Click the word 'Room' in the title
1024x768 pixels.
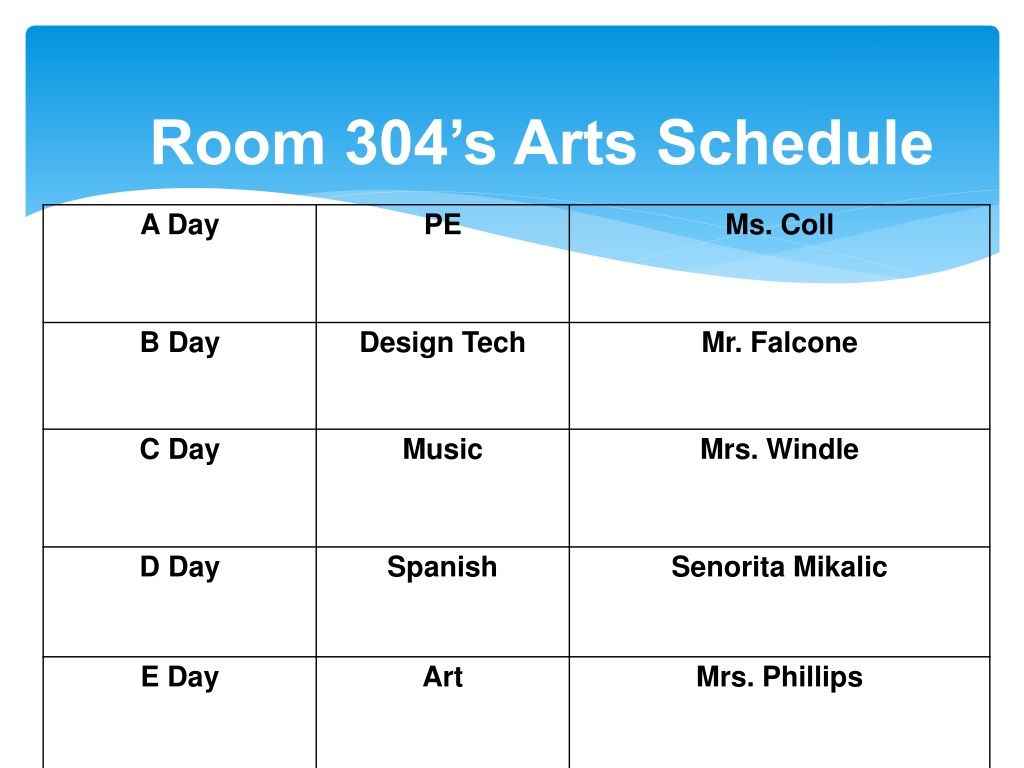tap(238, 142)
